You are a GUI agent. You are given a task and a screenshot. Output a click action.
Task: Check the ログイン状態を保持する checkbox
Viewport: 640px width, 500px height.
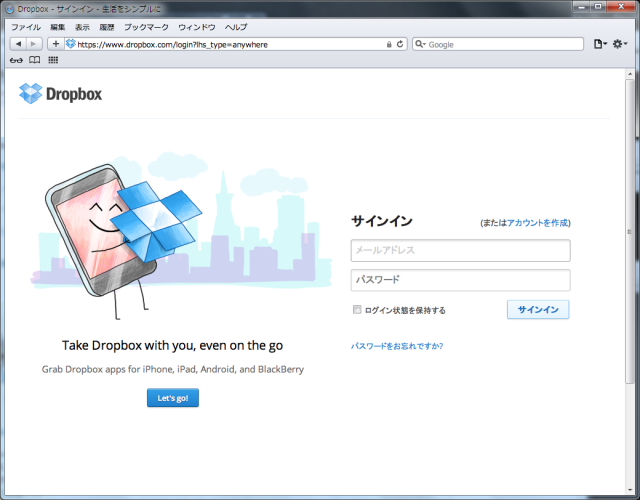click(357, 310)
